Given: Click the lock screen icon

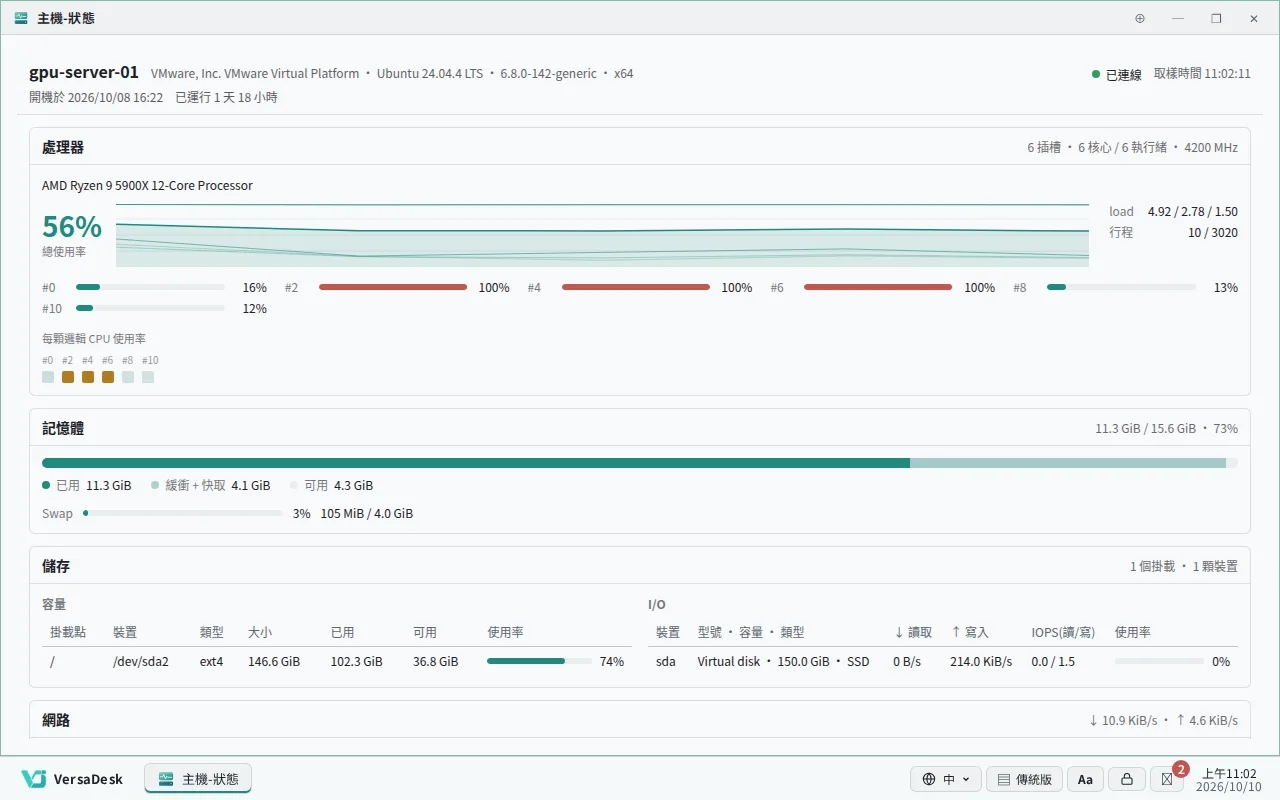Looking at the screenshot, I should [x=1127, y=779].
